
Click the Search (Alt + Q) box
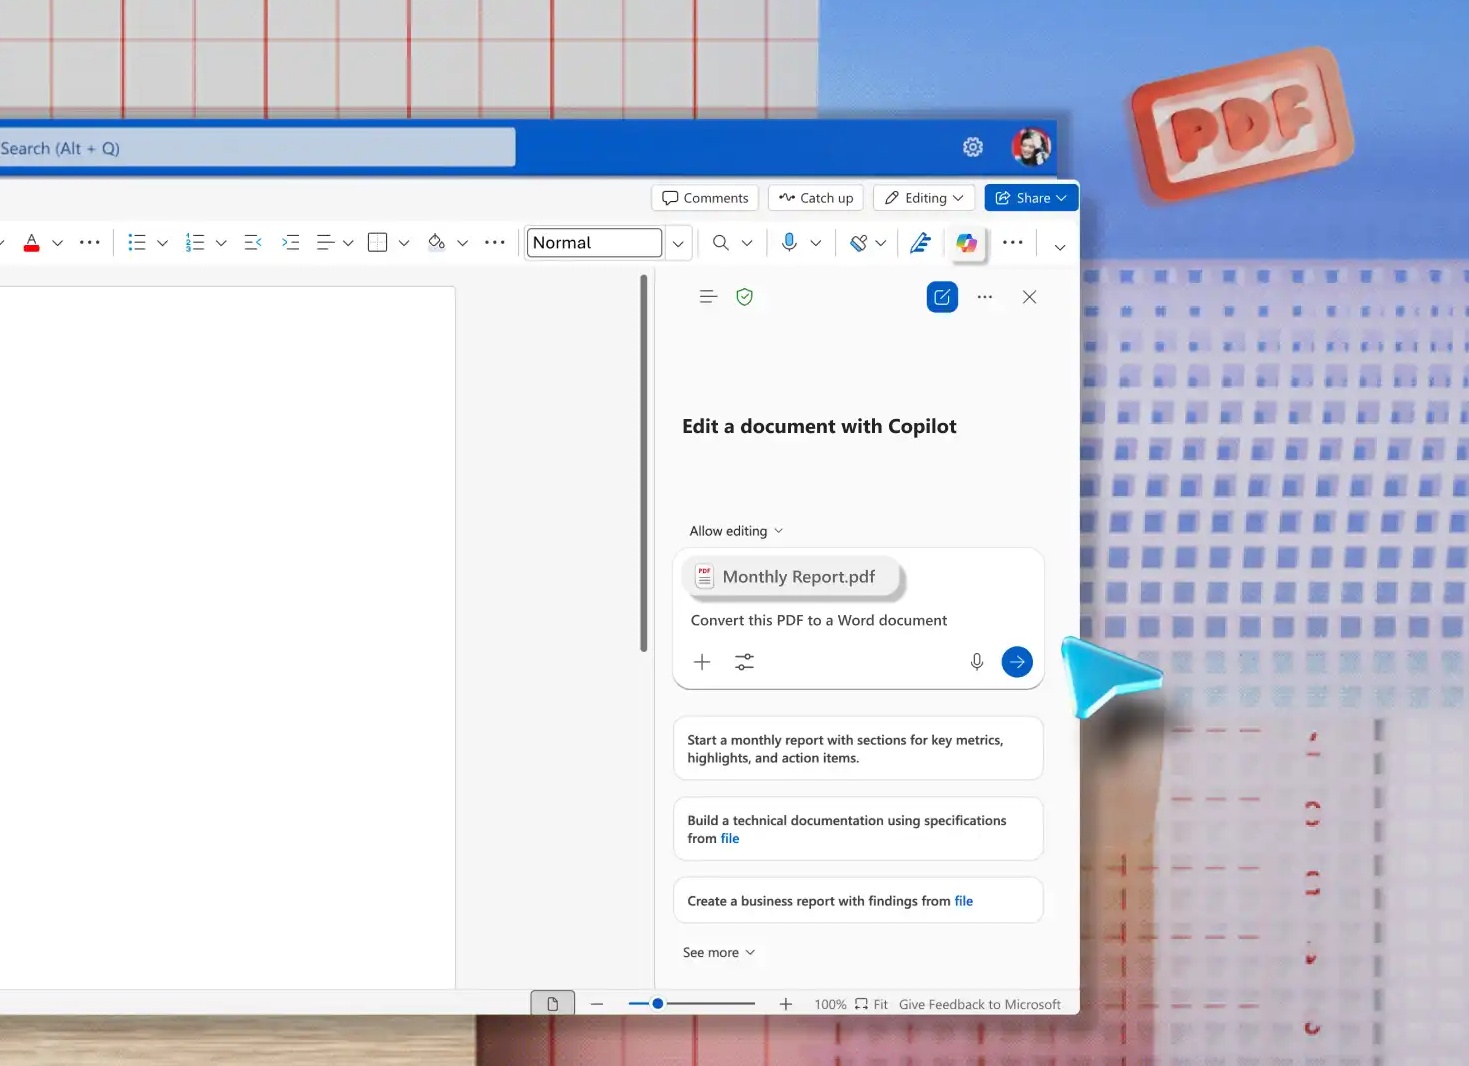click(x=257, y=148)
